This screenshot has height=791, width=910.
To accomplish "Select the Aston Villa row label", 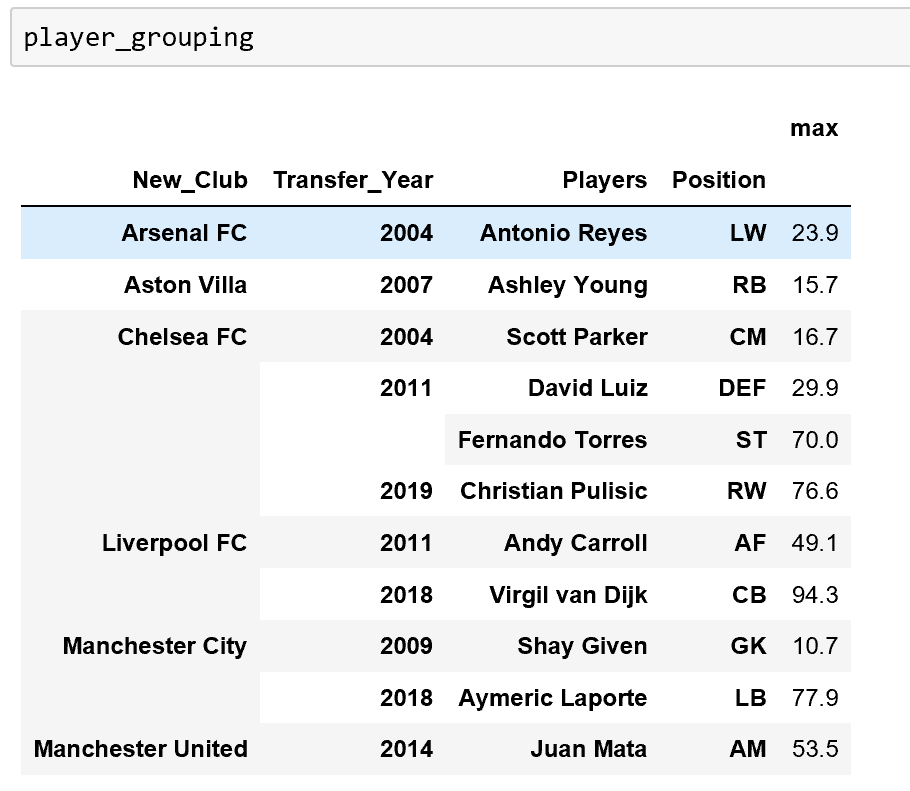I will tap(185, 285).
